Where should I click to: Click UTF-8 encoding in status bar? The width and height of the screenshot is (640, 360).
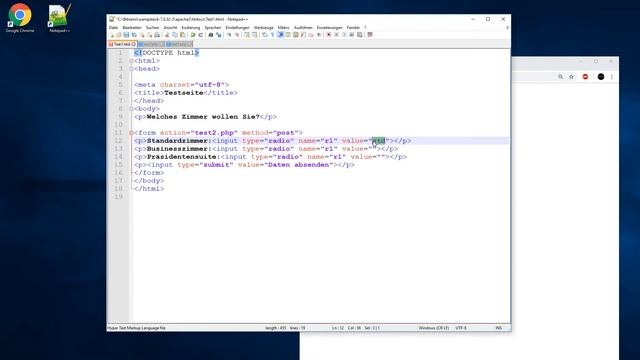coord(461,328)
